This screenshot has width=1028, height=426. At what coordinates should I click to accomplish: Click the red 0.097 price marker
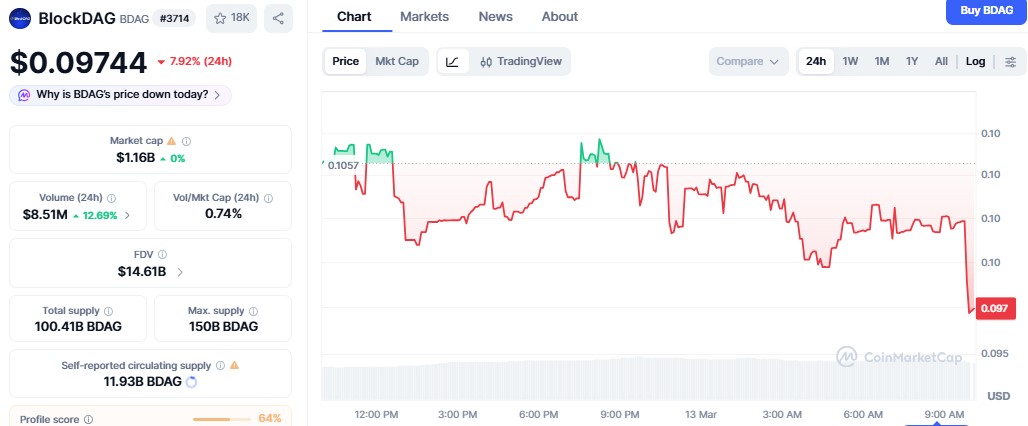(x=996, y=309)
